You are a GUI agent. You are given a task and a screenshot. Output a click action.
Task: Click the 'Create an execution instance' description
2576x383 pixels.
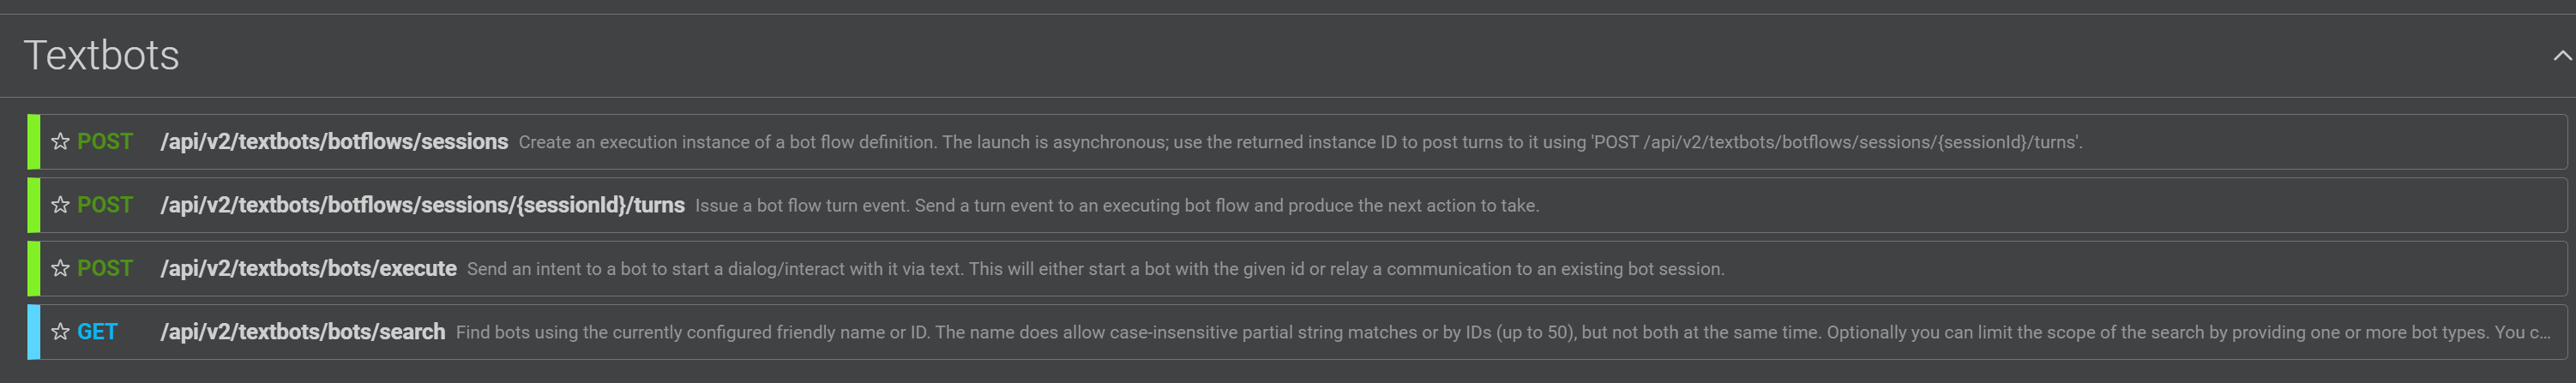click(1300, 142)
